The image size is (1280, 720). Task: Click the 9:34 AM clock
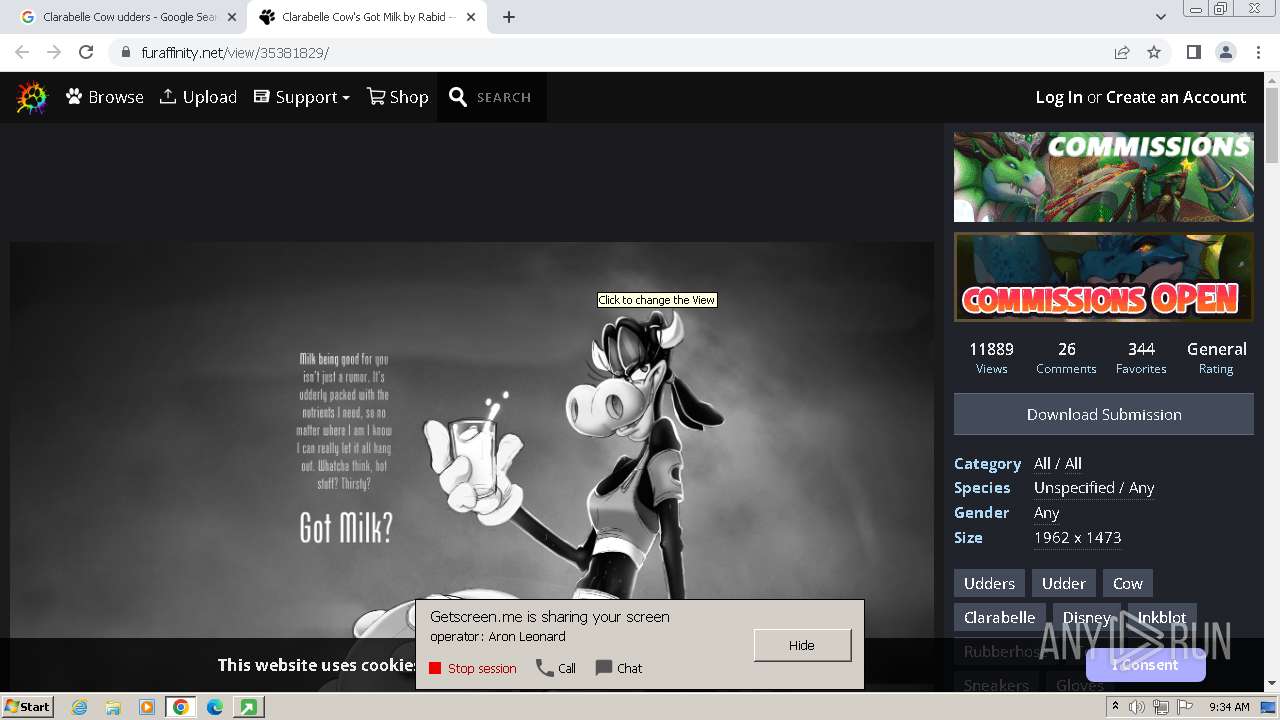pos(1229,707)
